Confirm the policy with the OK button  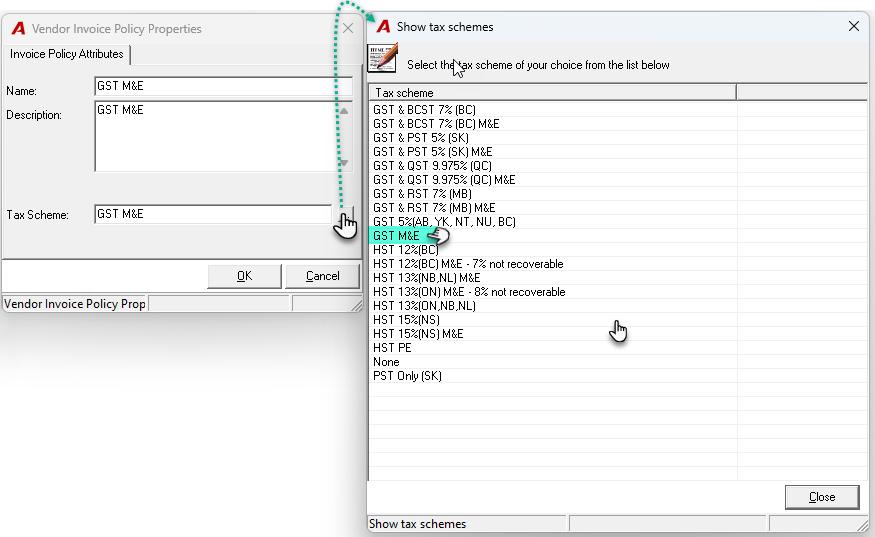tap(244, 276)
